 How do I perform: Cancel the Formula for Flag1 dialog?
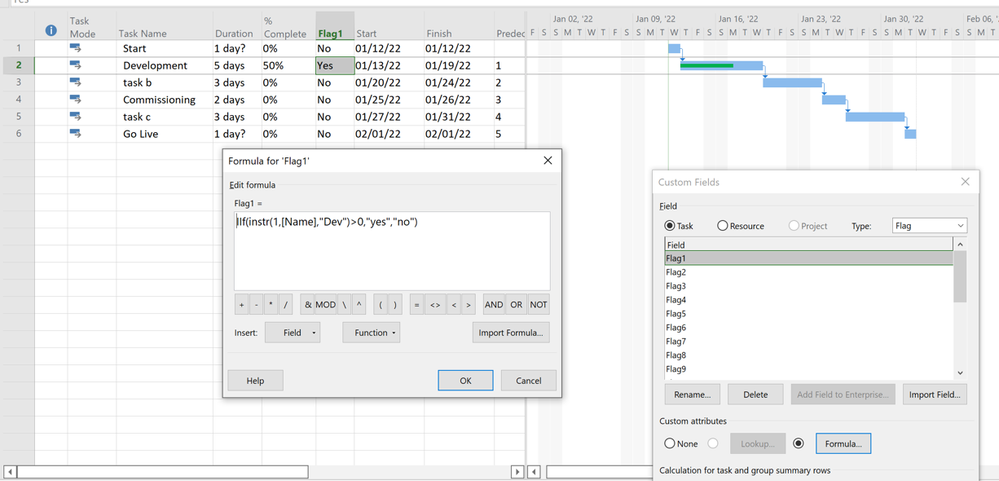pos(528,380)
